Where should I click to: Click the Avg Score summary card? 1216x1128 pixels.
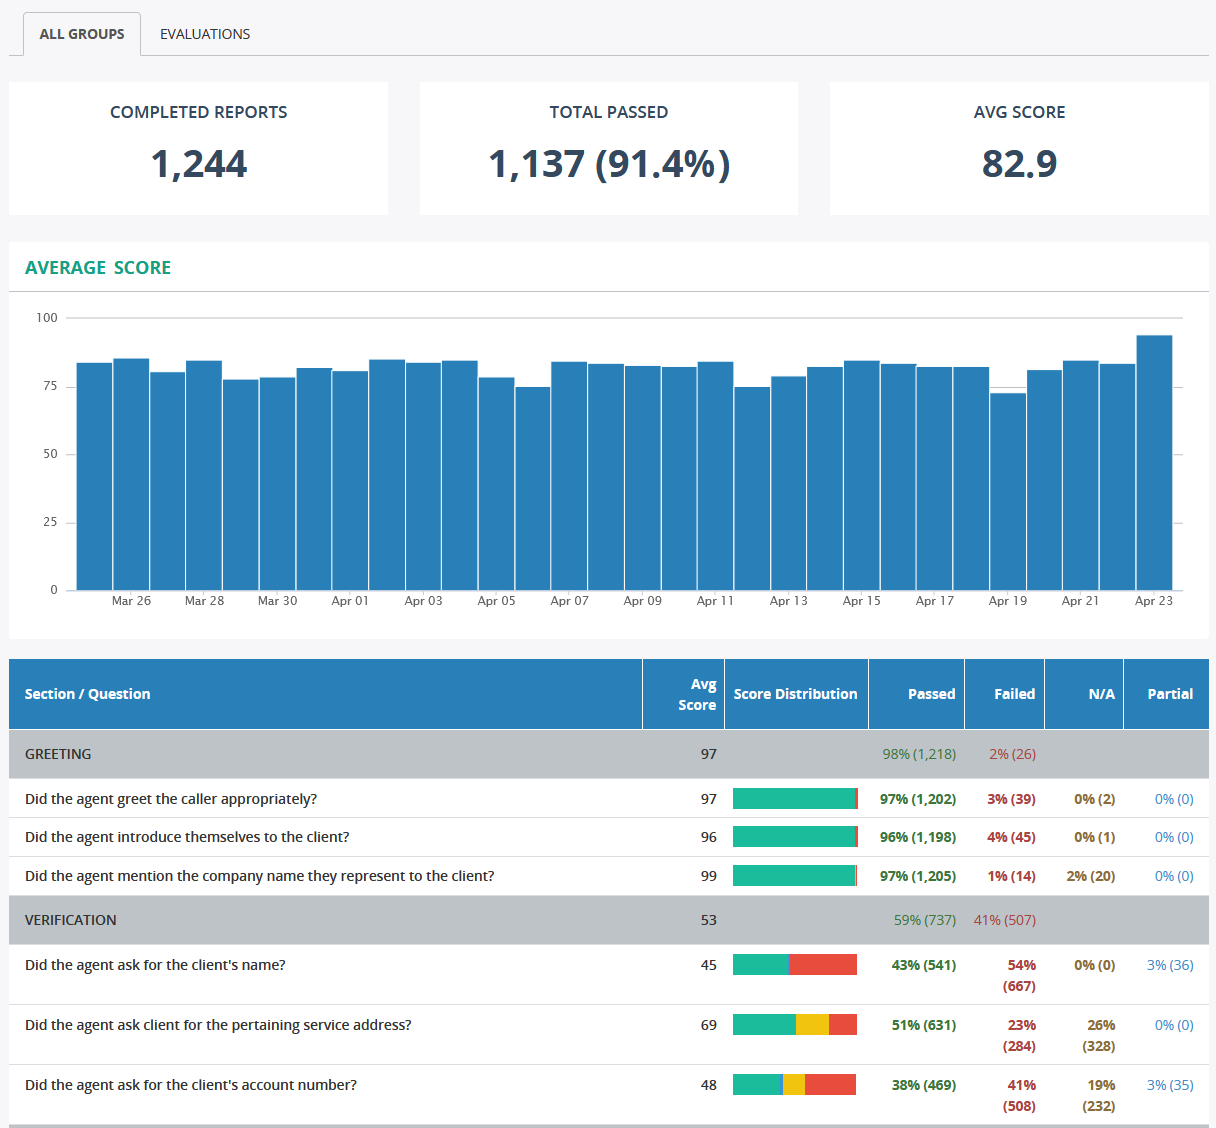tap(1019, 148)
